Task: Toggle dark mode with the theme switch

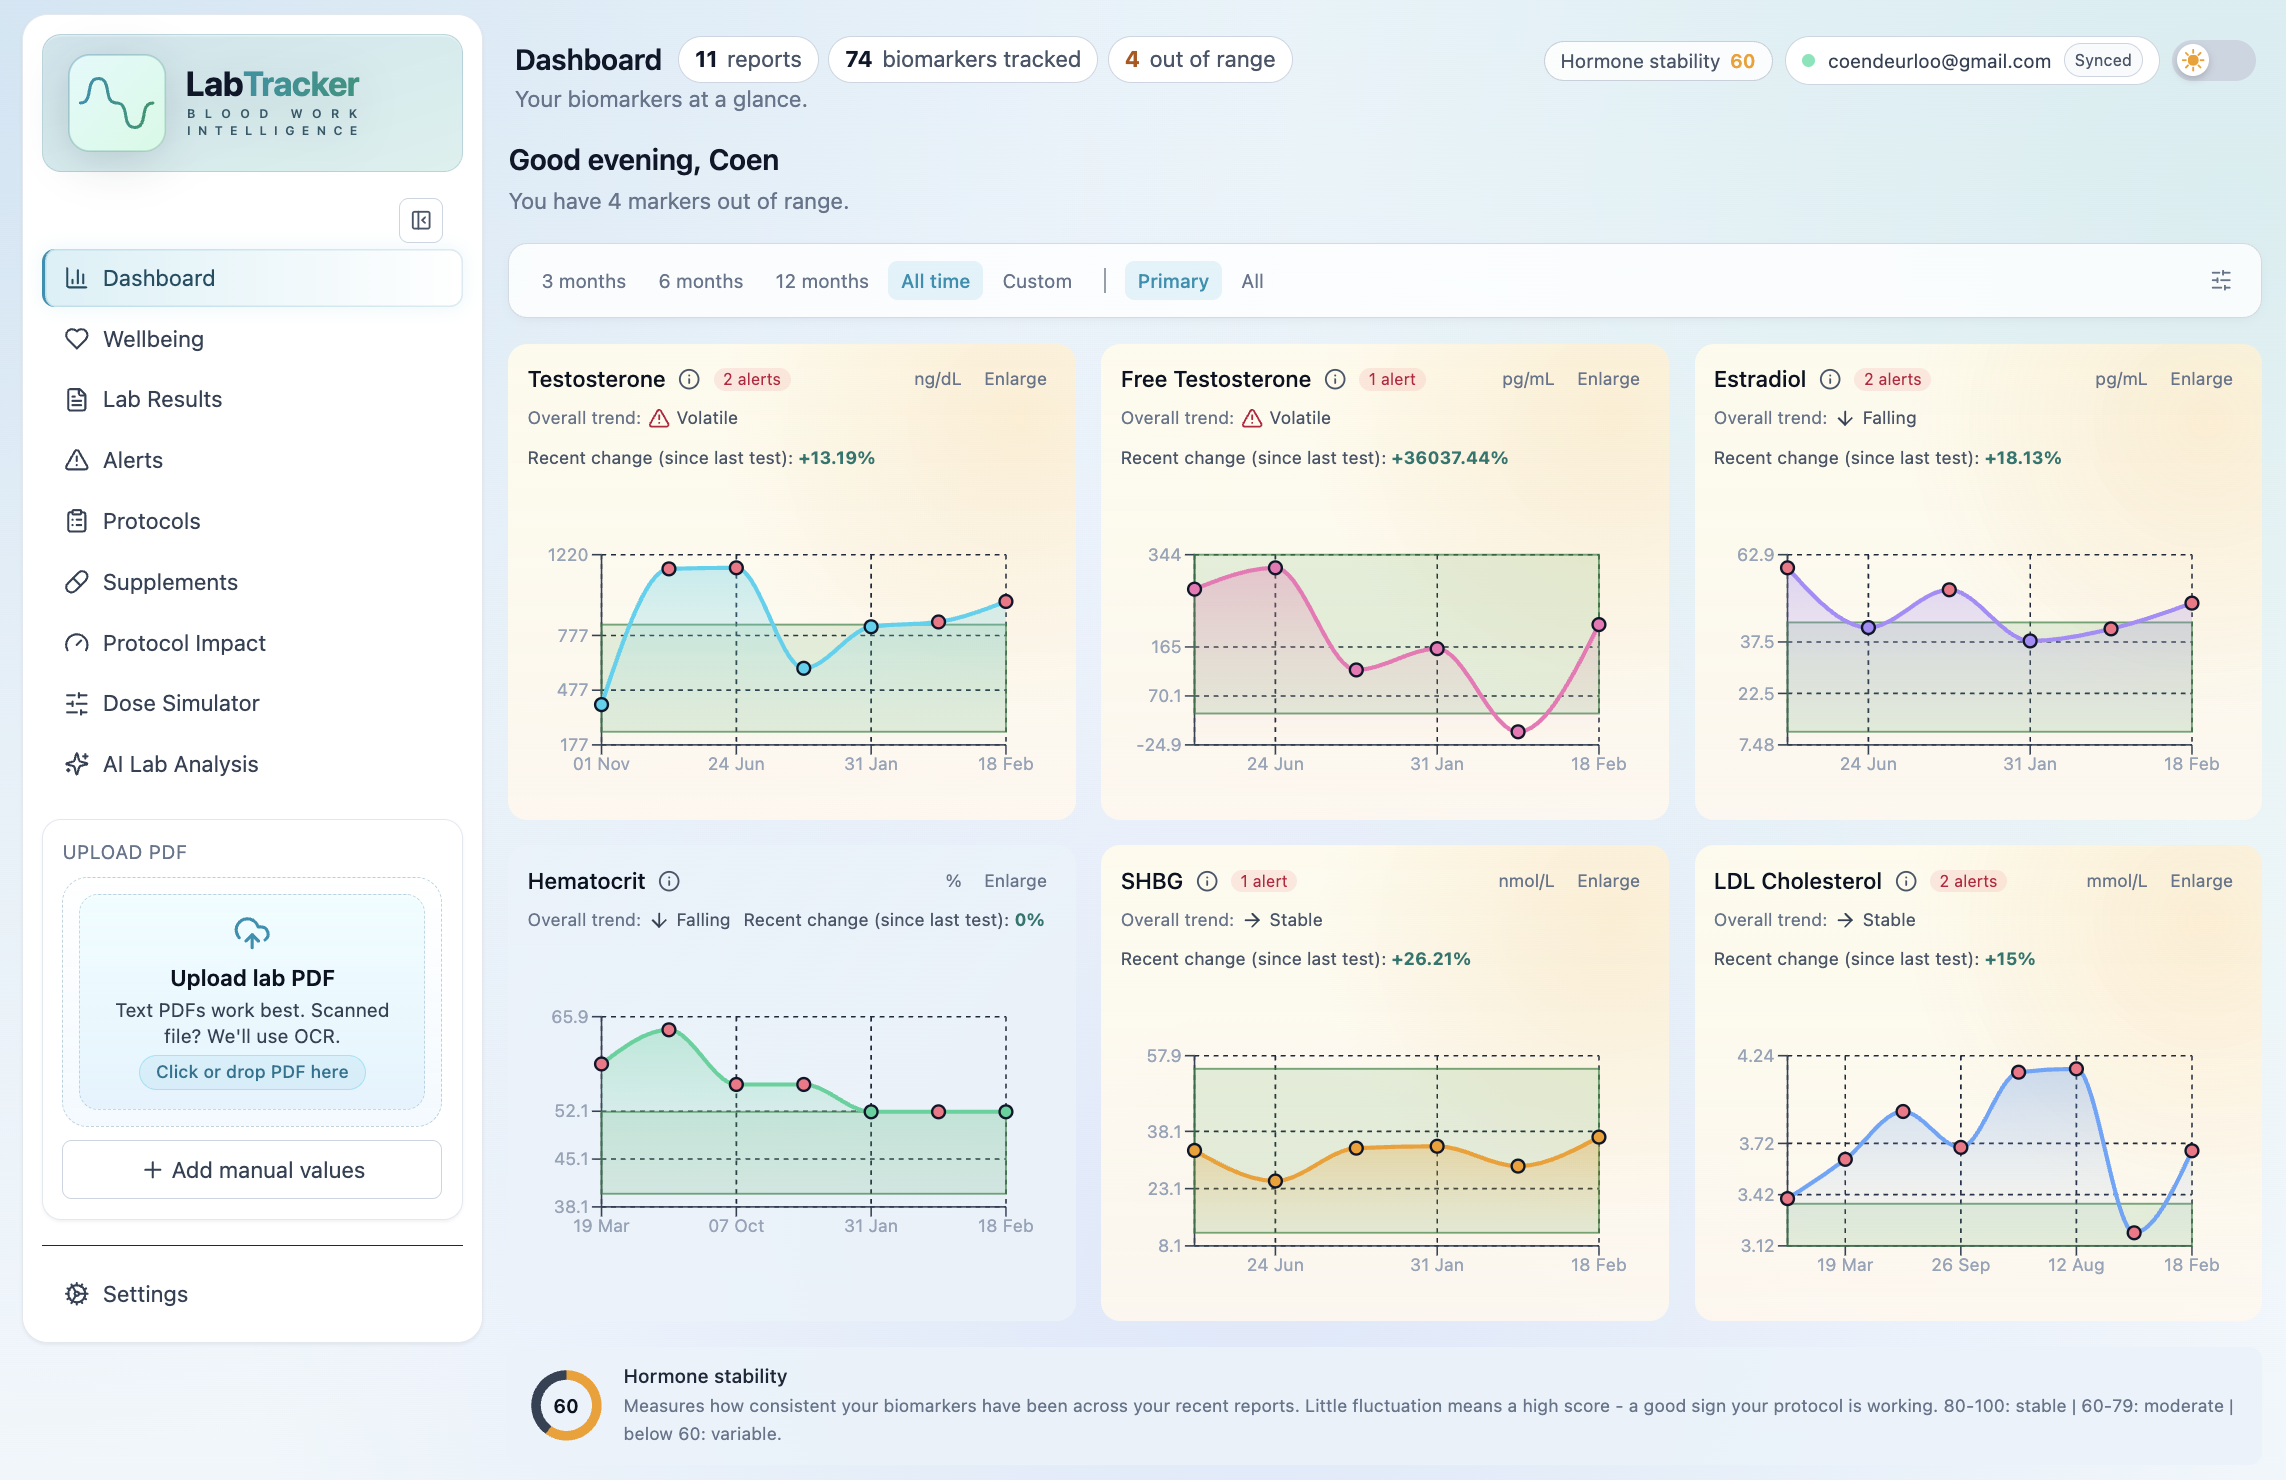Action: [2214, 60]
